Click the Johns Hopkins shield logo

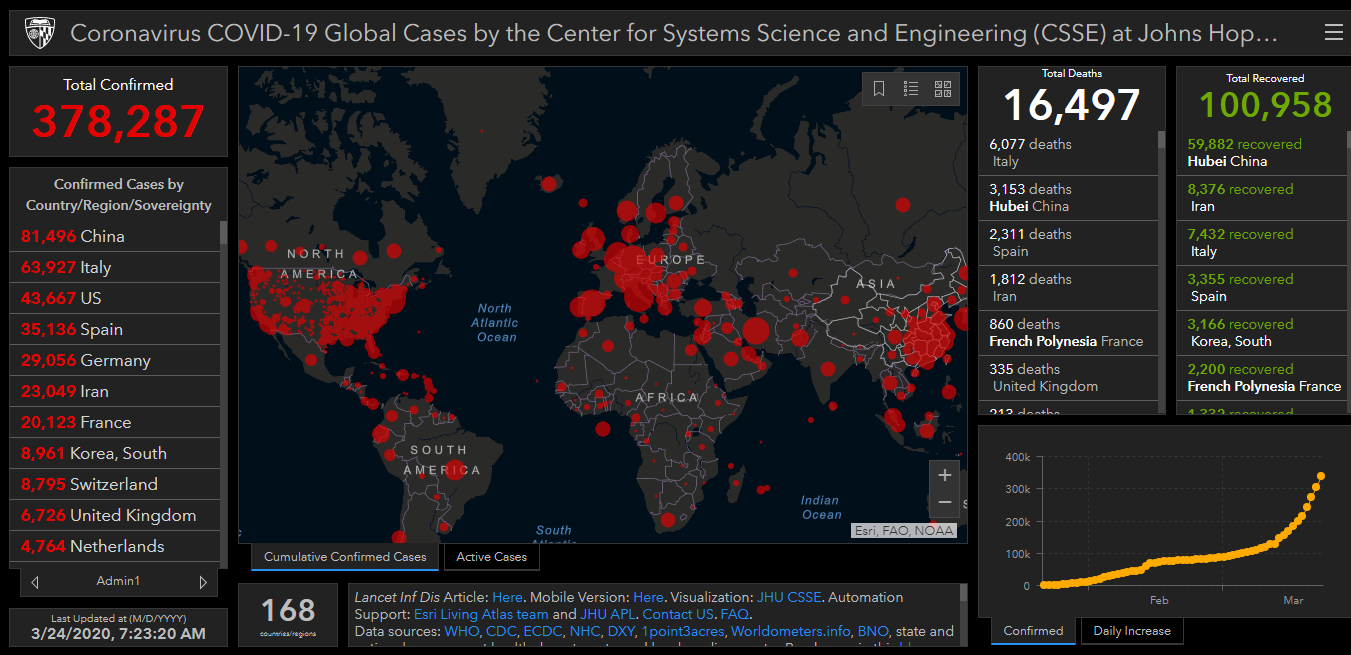click(x=40, y=33)
